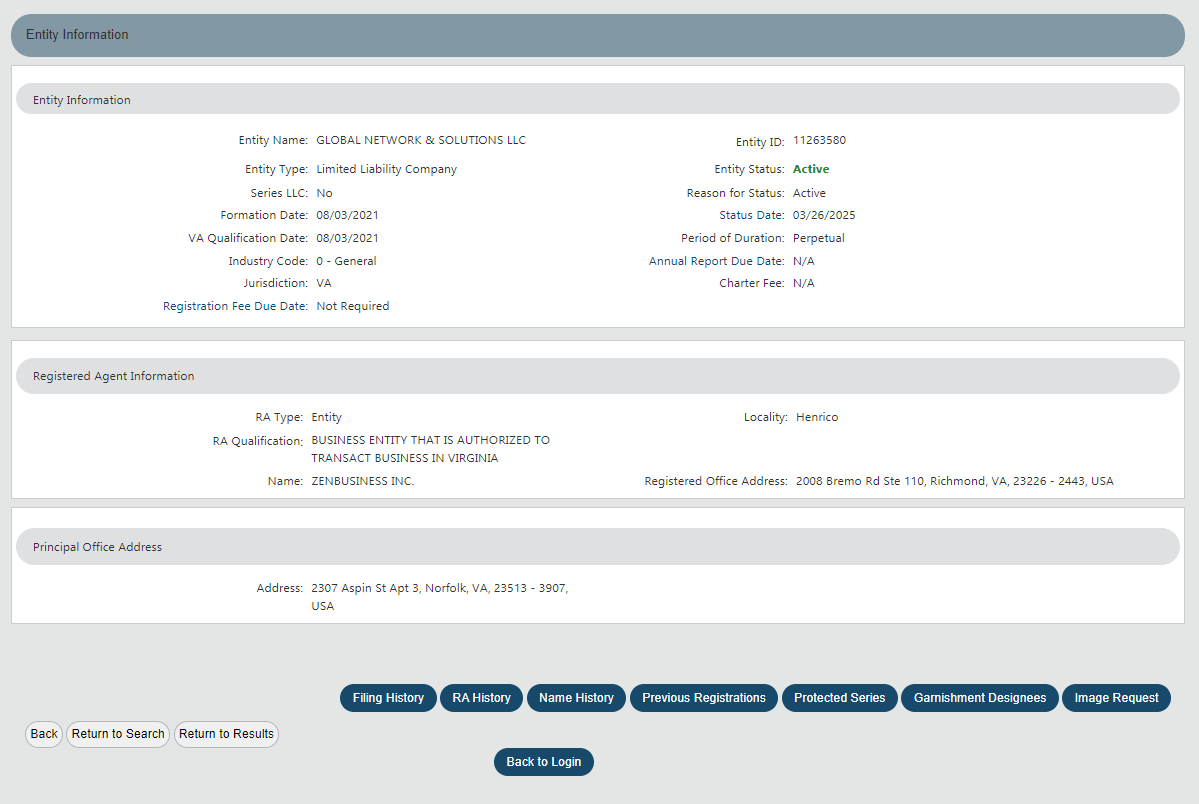
Task: Select the principal address on Aspin St
Action: [x=441, y=588]
